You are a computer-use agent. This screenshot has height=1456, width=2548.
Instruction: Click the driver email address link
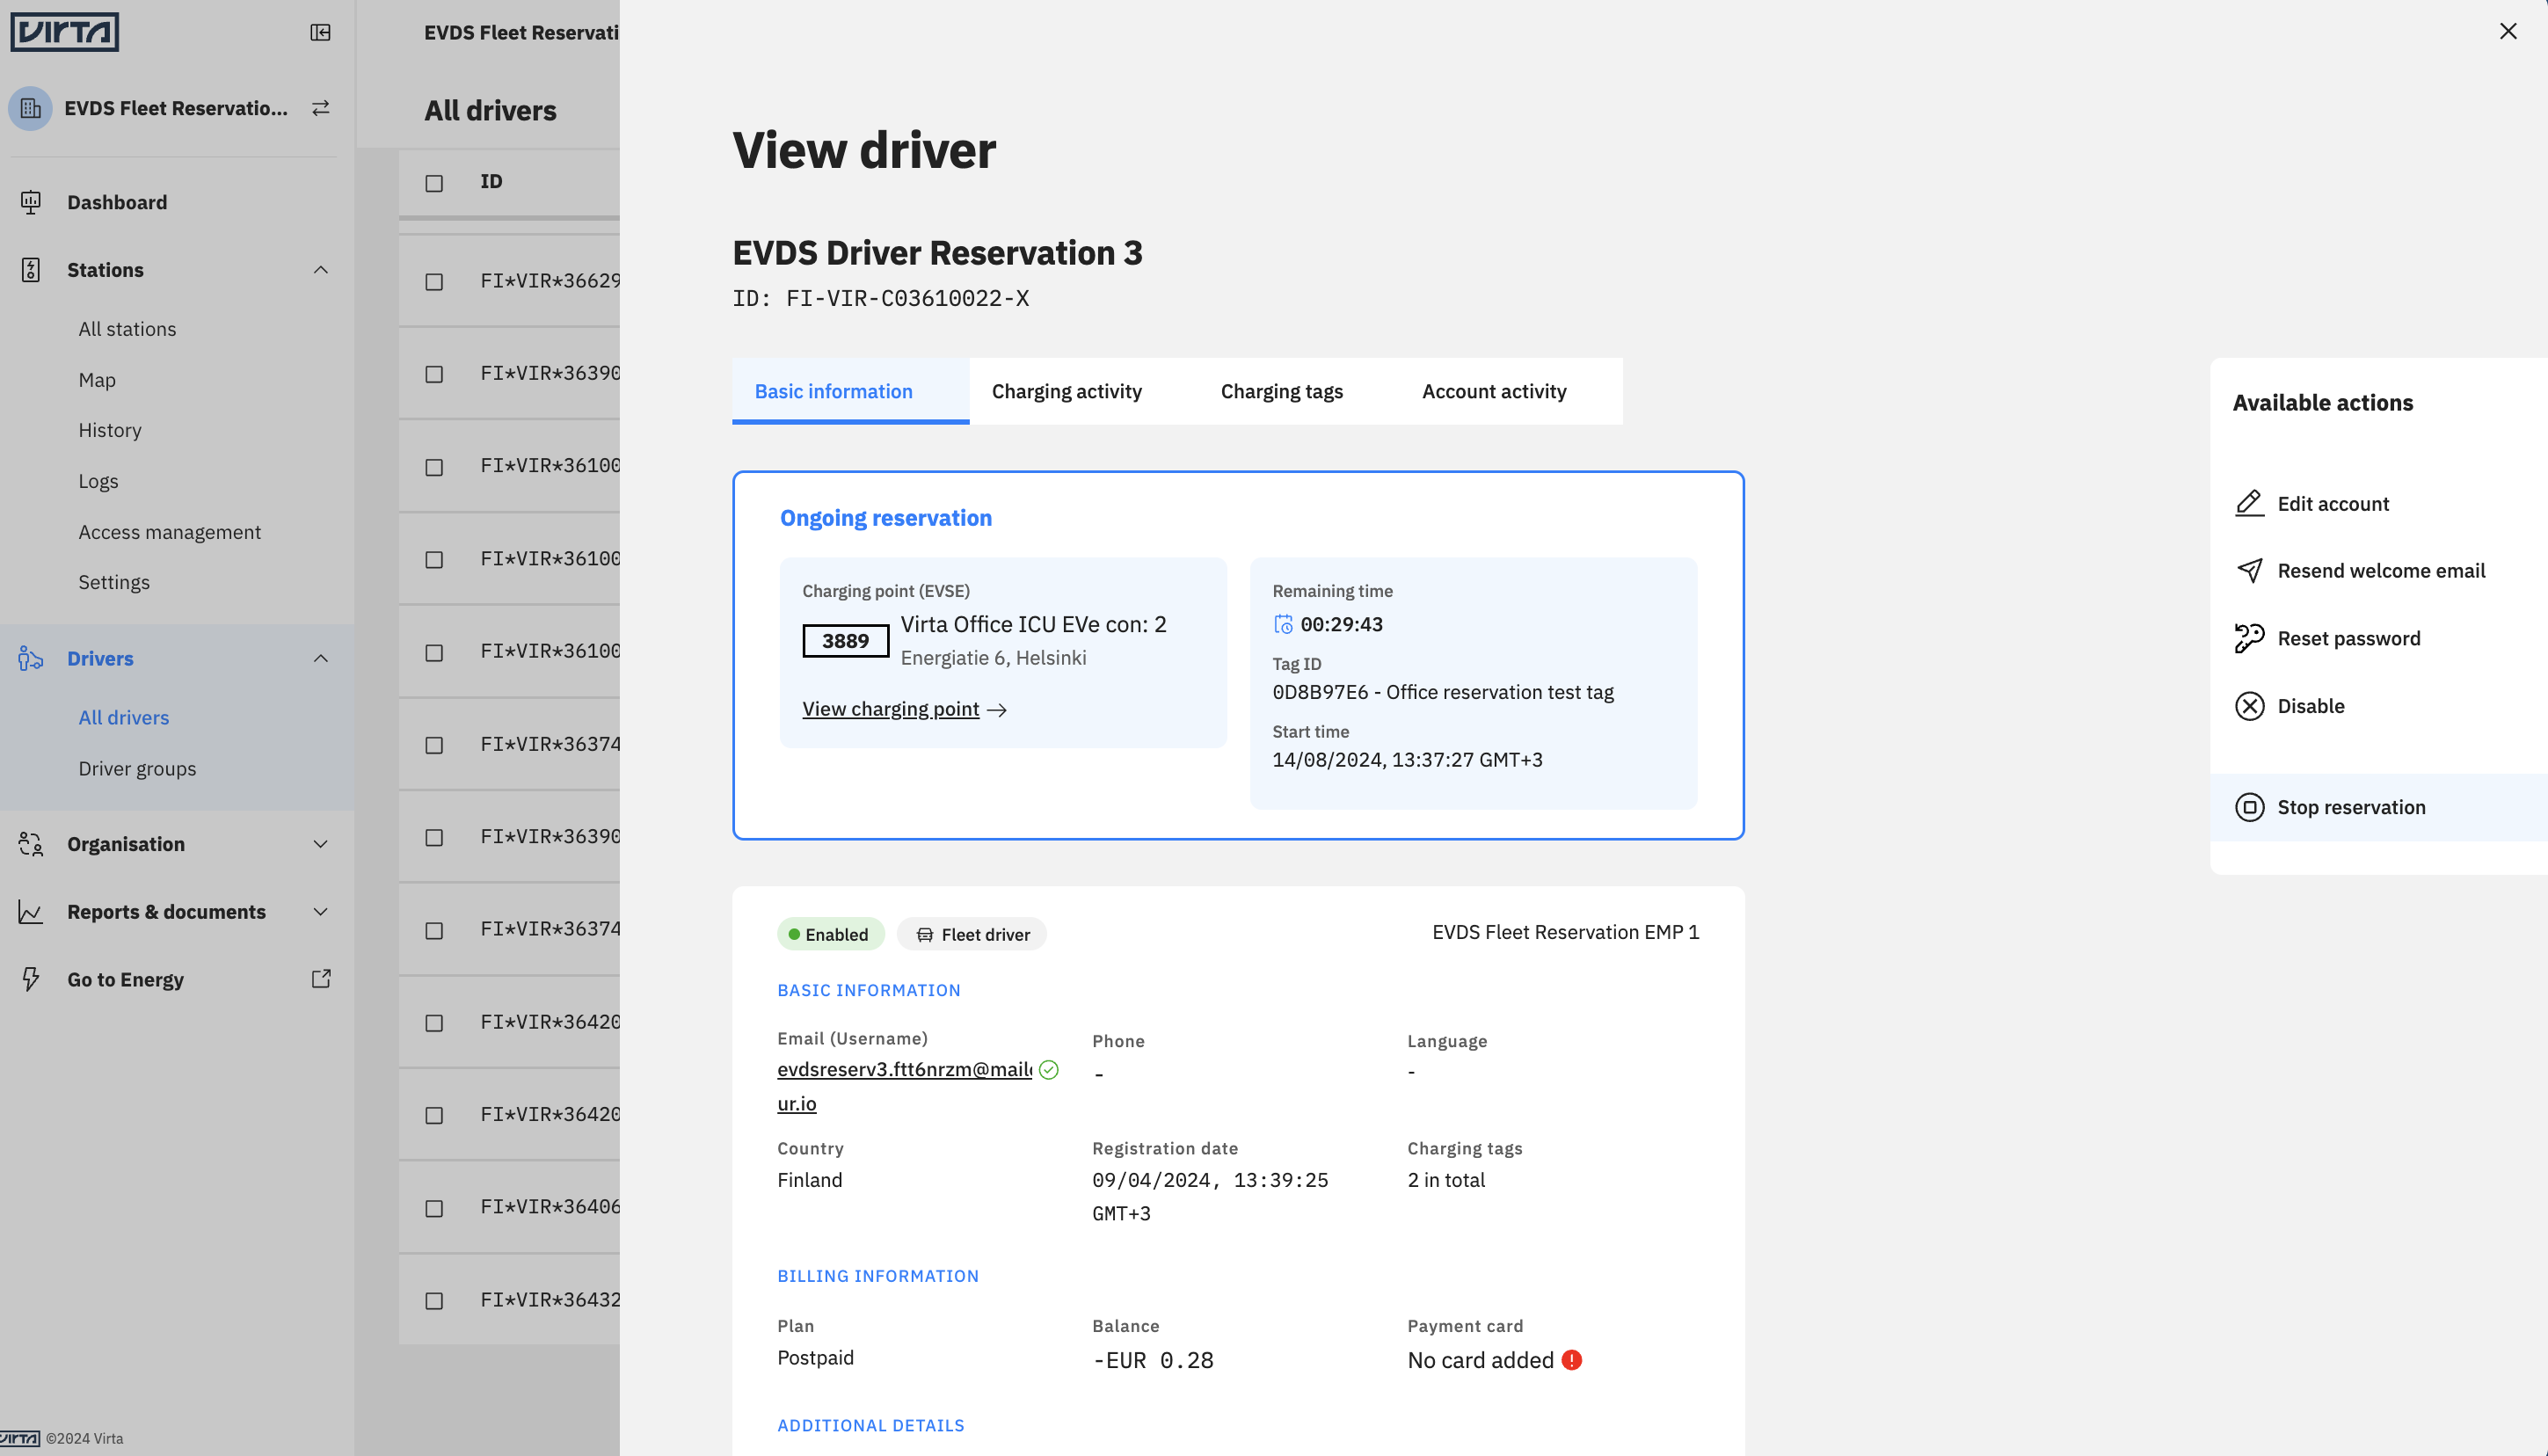click(904, 1086)
